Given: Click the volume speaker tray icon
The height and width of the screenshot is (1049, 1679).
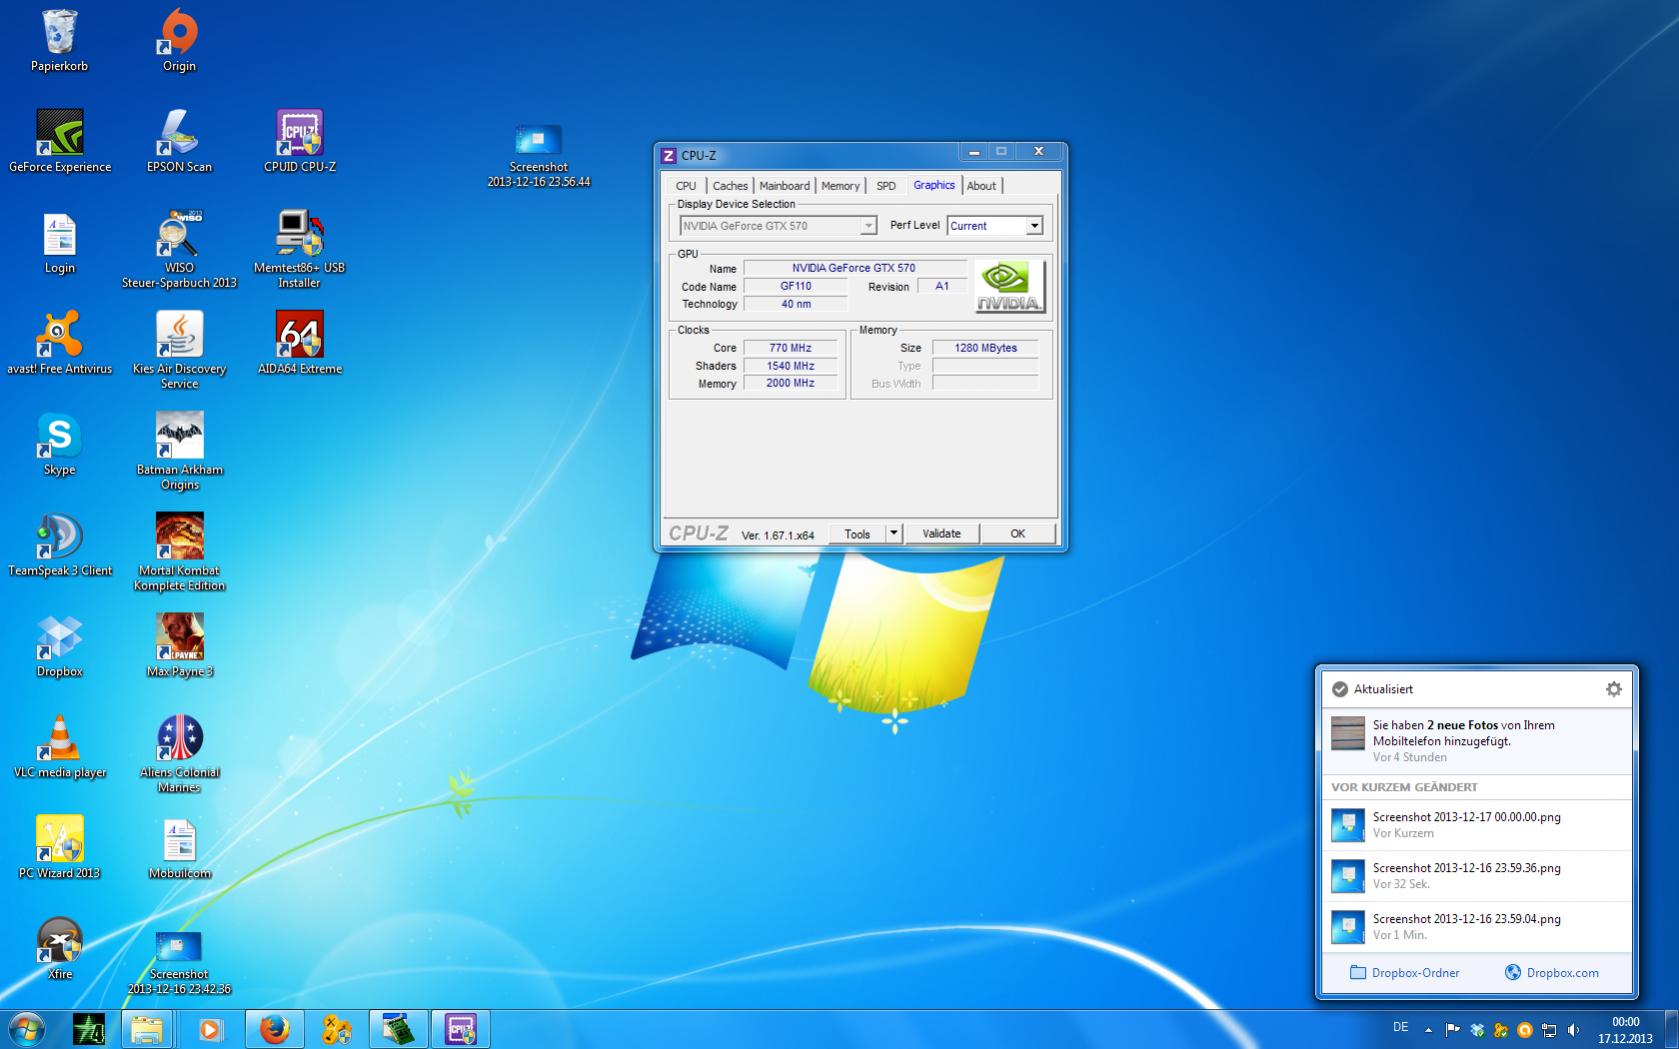Looking at the screenshot, I should 1573,1029.
